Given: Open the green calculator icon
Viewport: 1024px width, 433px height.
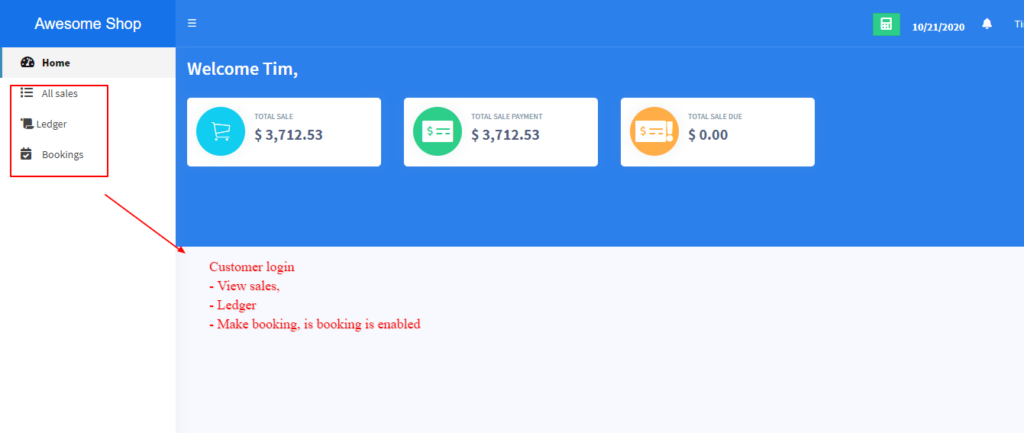Looking at the screenshot, I should click(886, 24).
